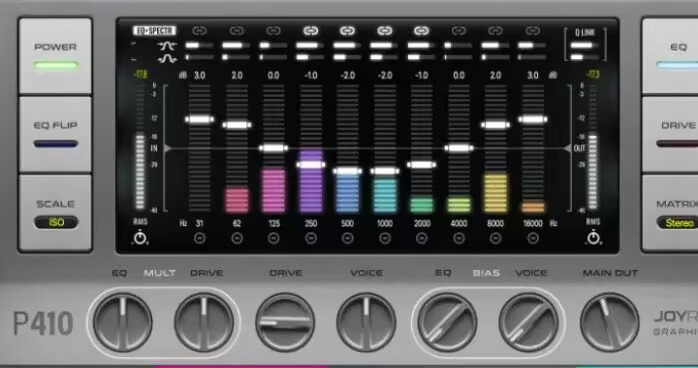Viewport: 698px width, 368px height.
Task: Toggle the link icon above the 4000 Hz band
Action: point(459,31)
